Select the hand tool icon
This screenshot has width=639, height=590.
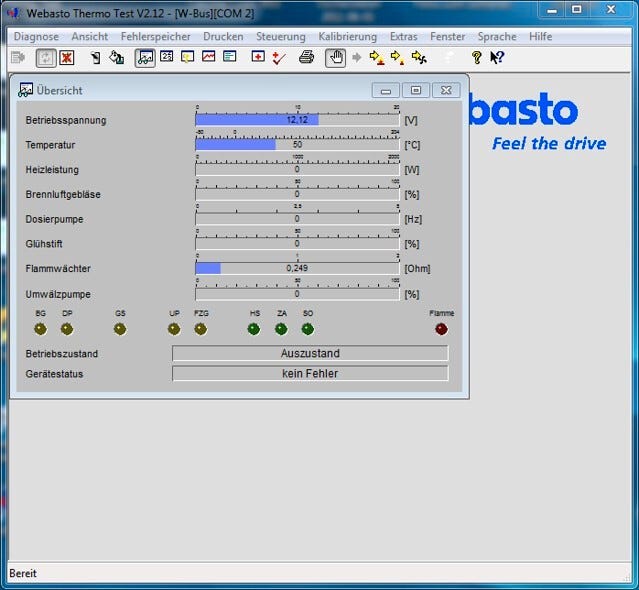click(x=335, y=58)
